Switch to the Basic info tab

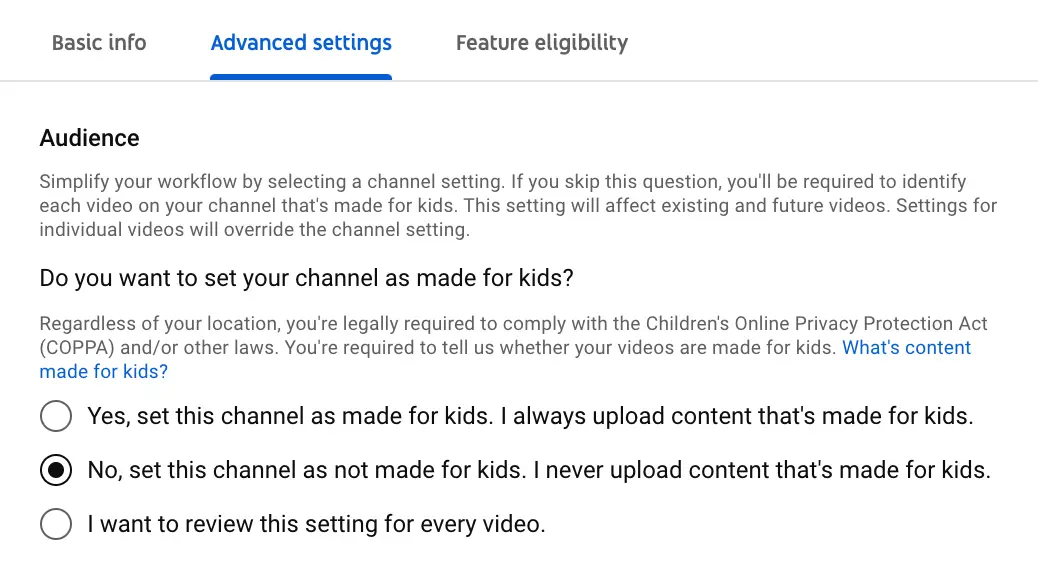click(99, 43)
